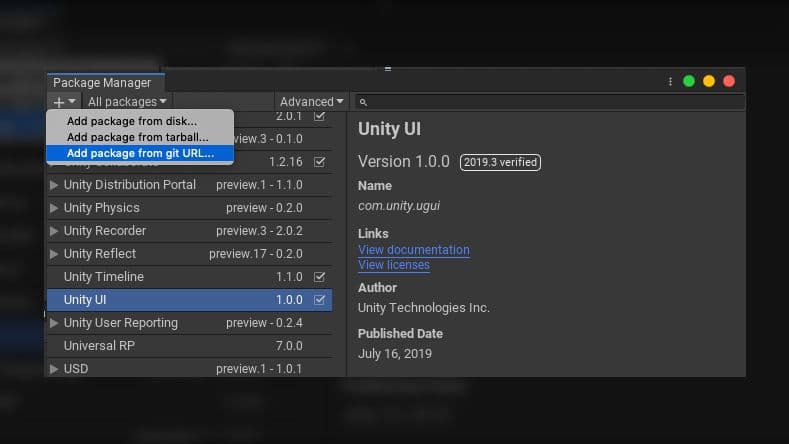Open the All packages dropdown

pos(127,102)
